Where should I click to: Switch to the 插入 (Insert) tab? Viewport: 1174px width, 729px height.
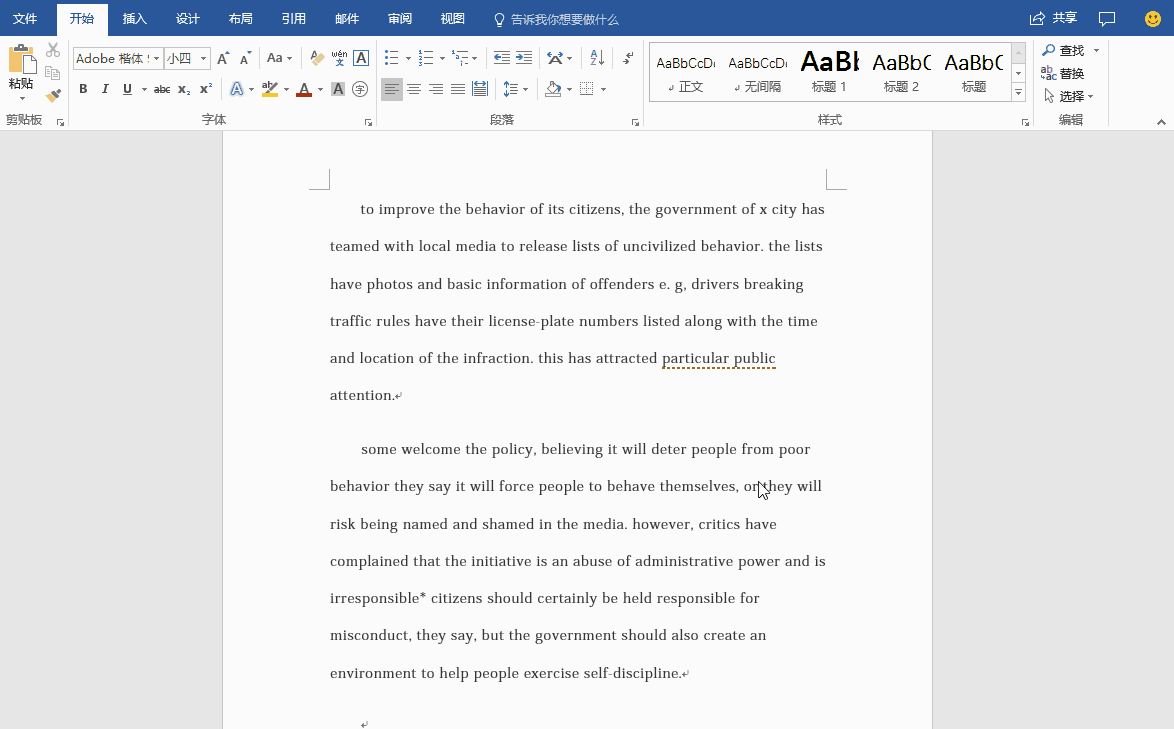(x=135, y=19)
